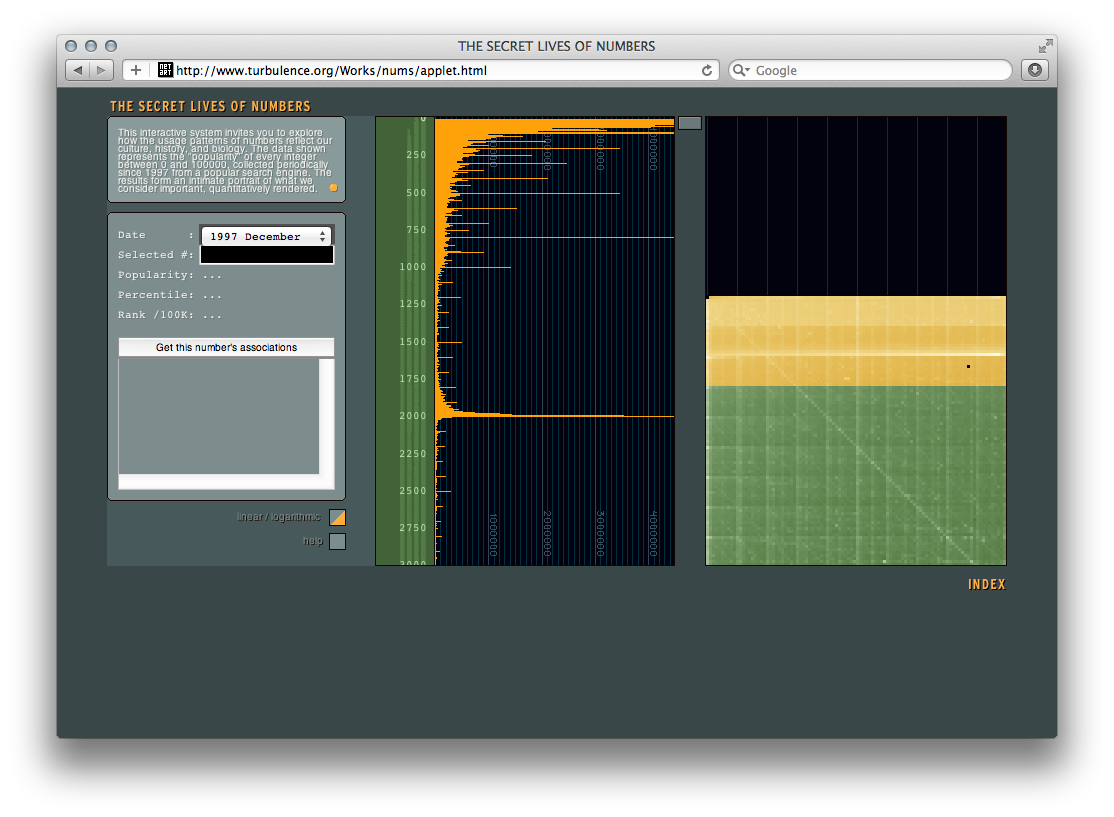Screen dimensions: 1114x817
Task: Click the Selected # input field
Action: tap(267, 255)
